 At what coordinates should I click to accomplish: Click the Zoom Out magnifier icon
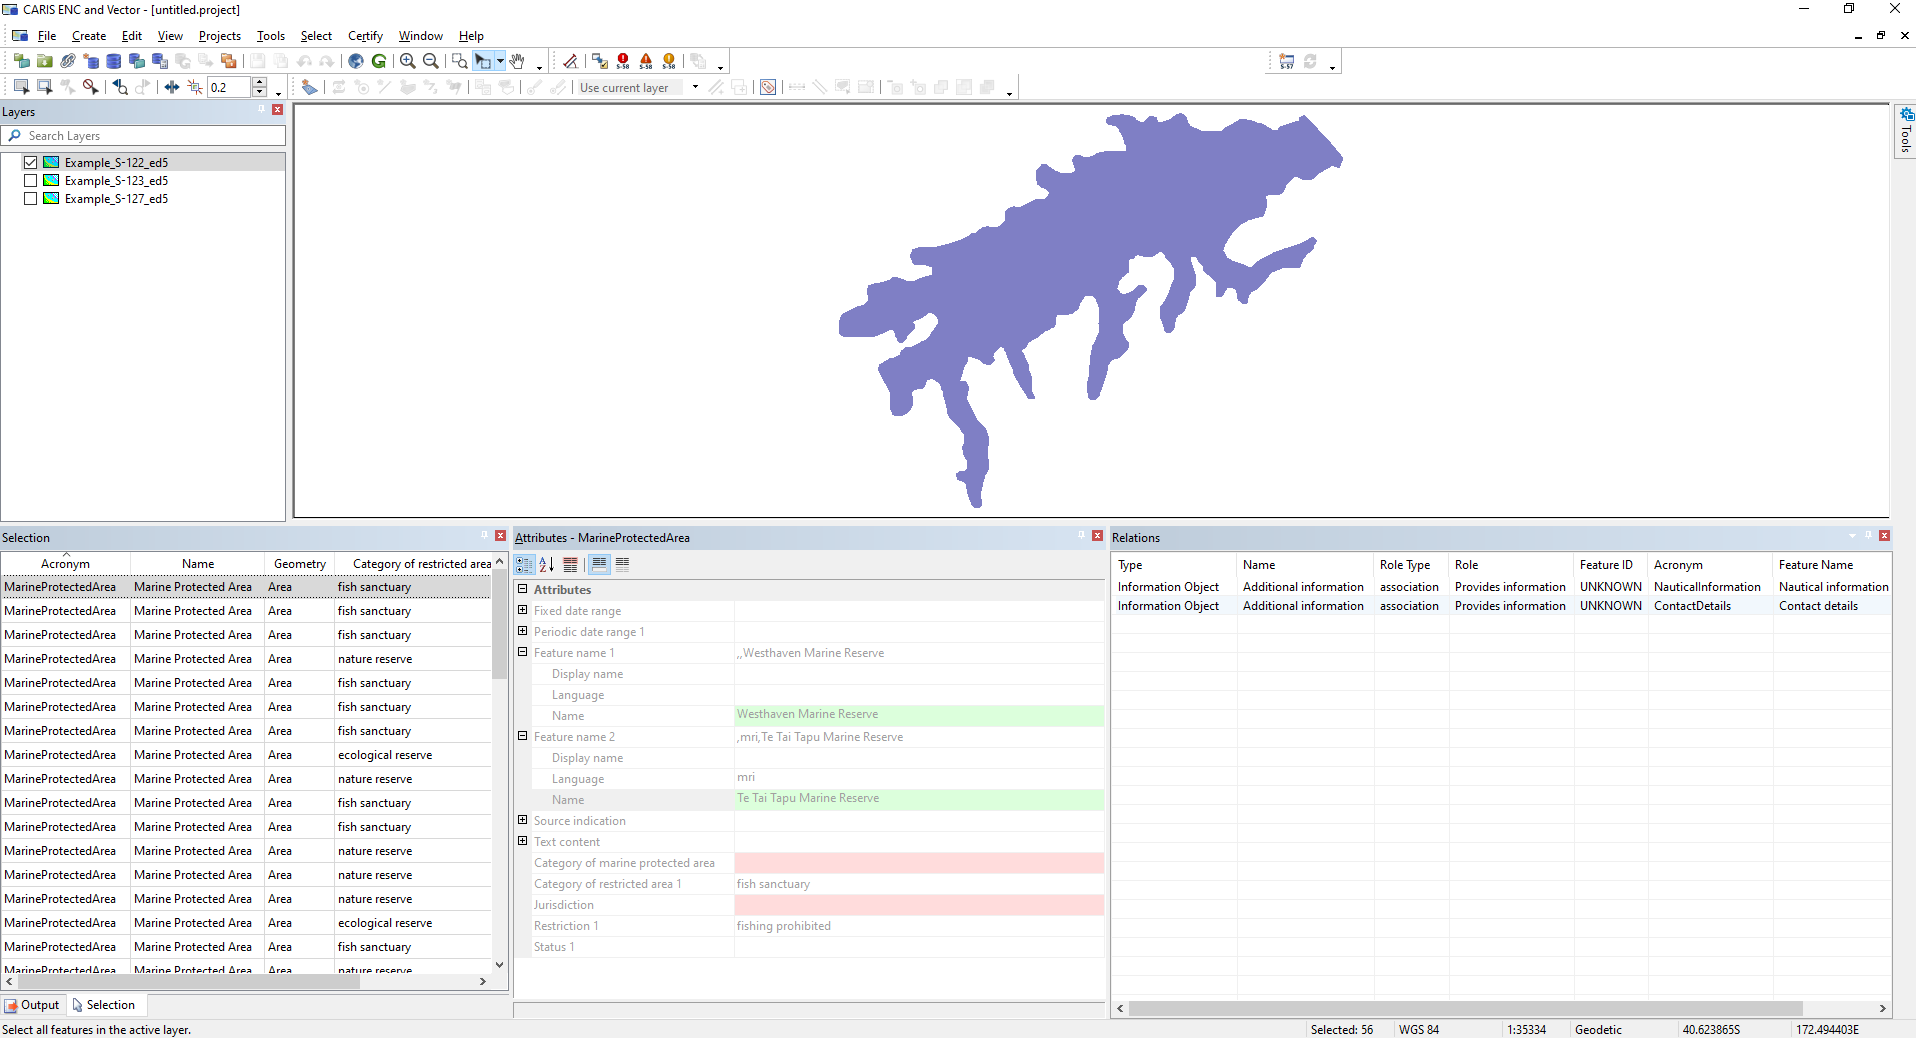431,61
